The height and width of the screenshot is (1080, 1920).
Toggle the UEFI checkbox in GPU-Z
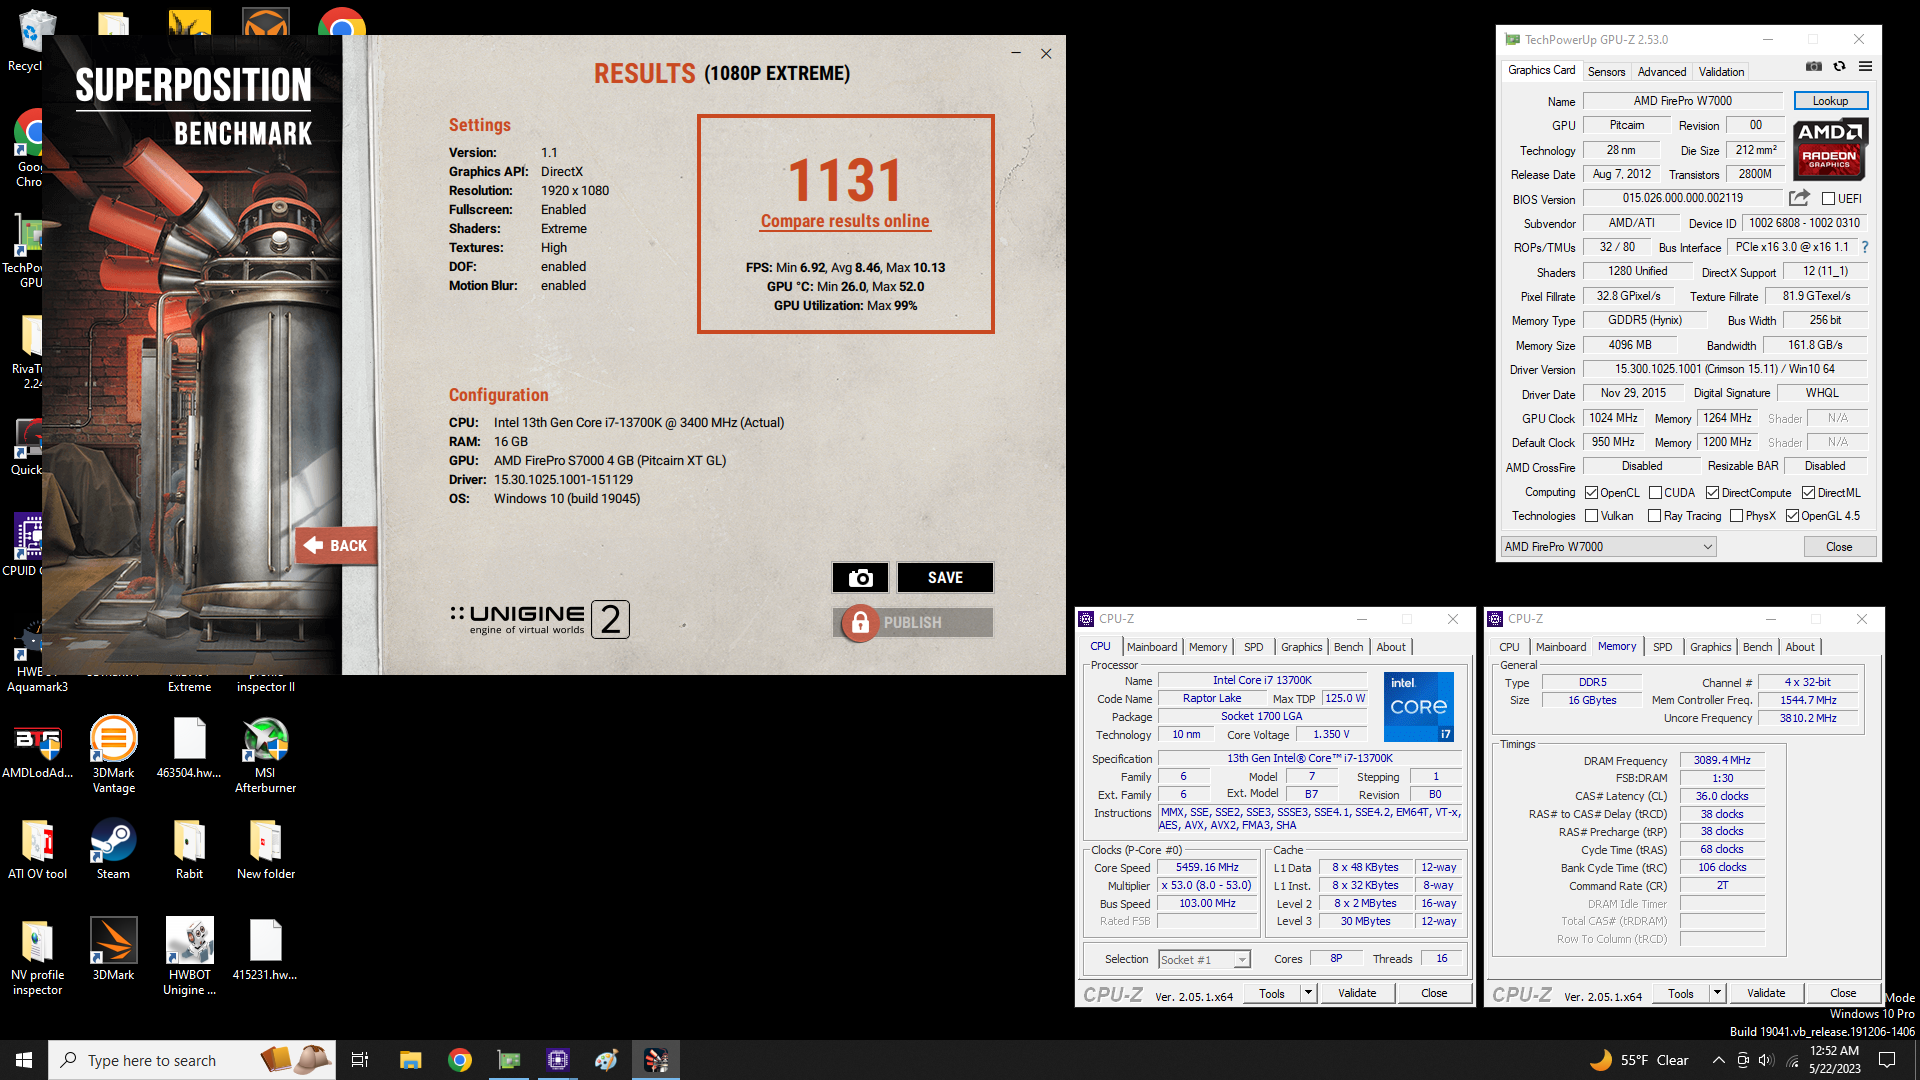point(1828,199)
